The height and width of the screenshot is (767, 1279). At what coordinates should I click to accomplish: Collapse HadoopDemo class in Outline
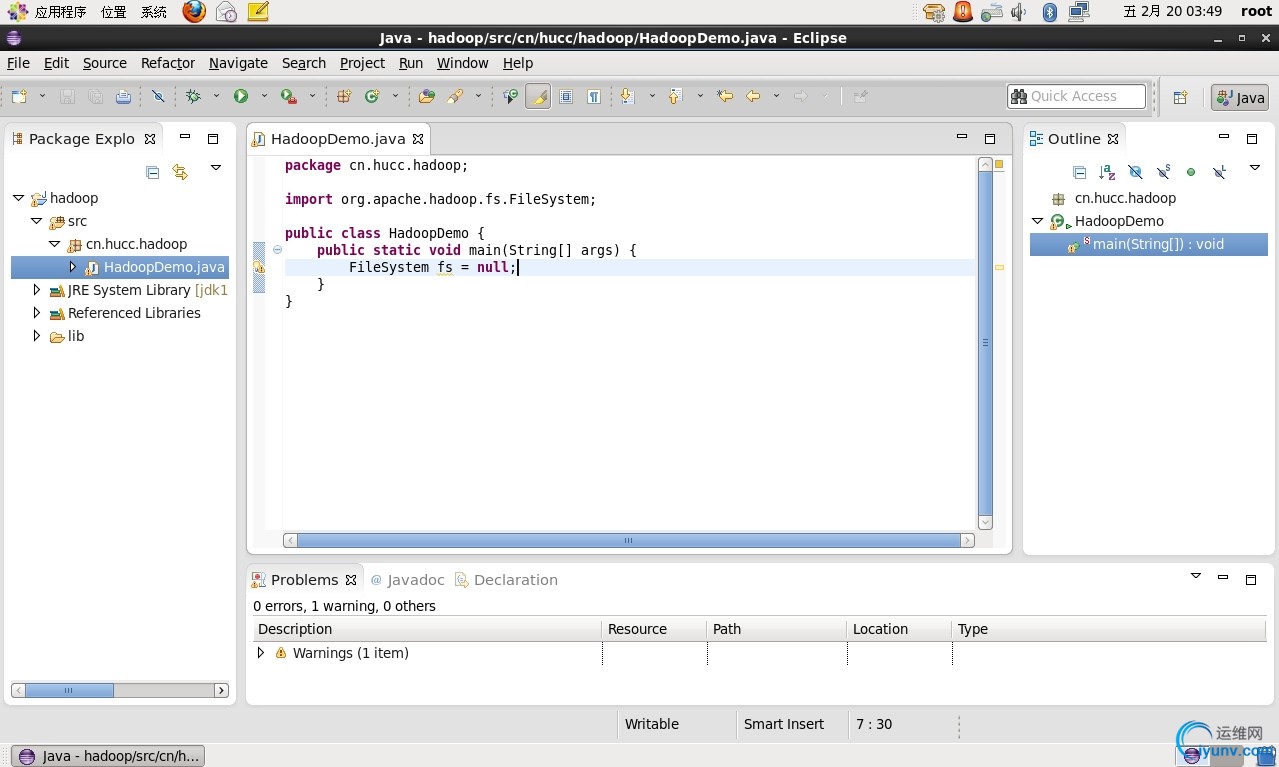tap(1037, 221)
